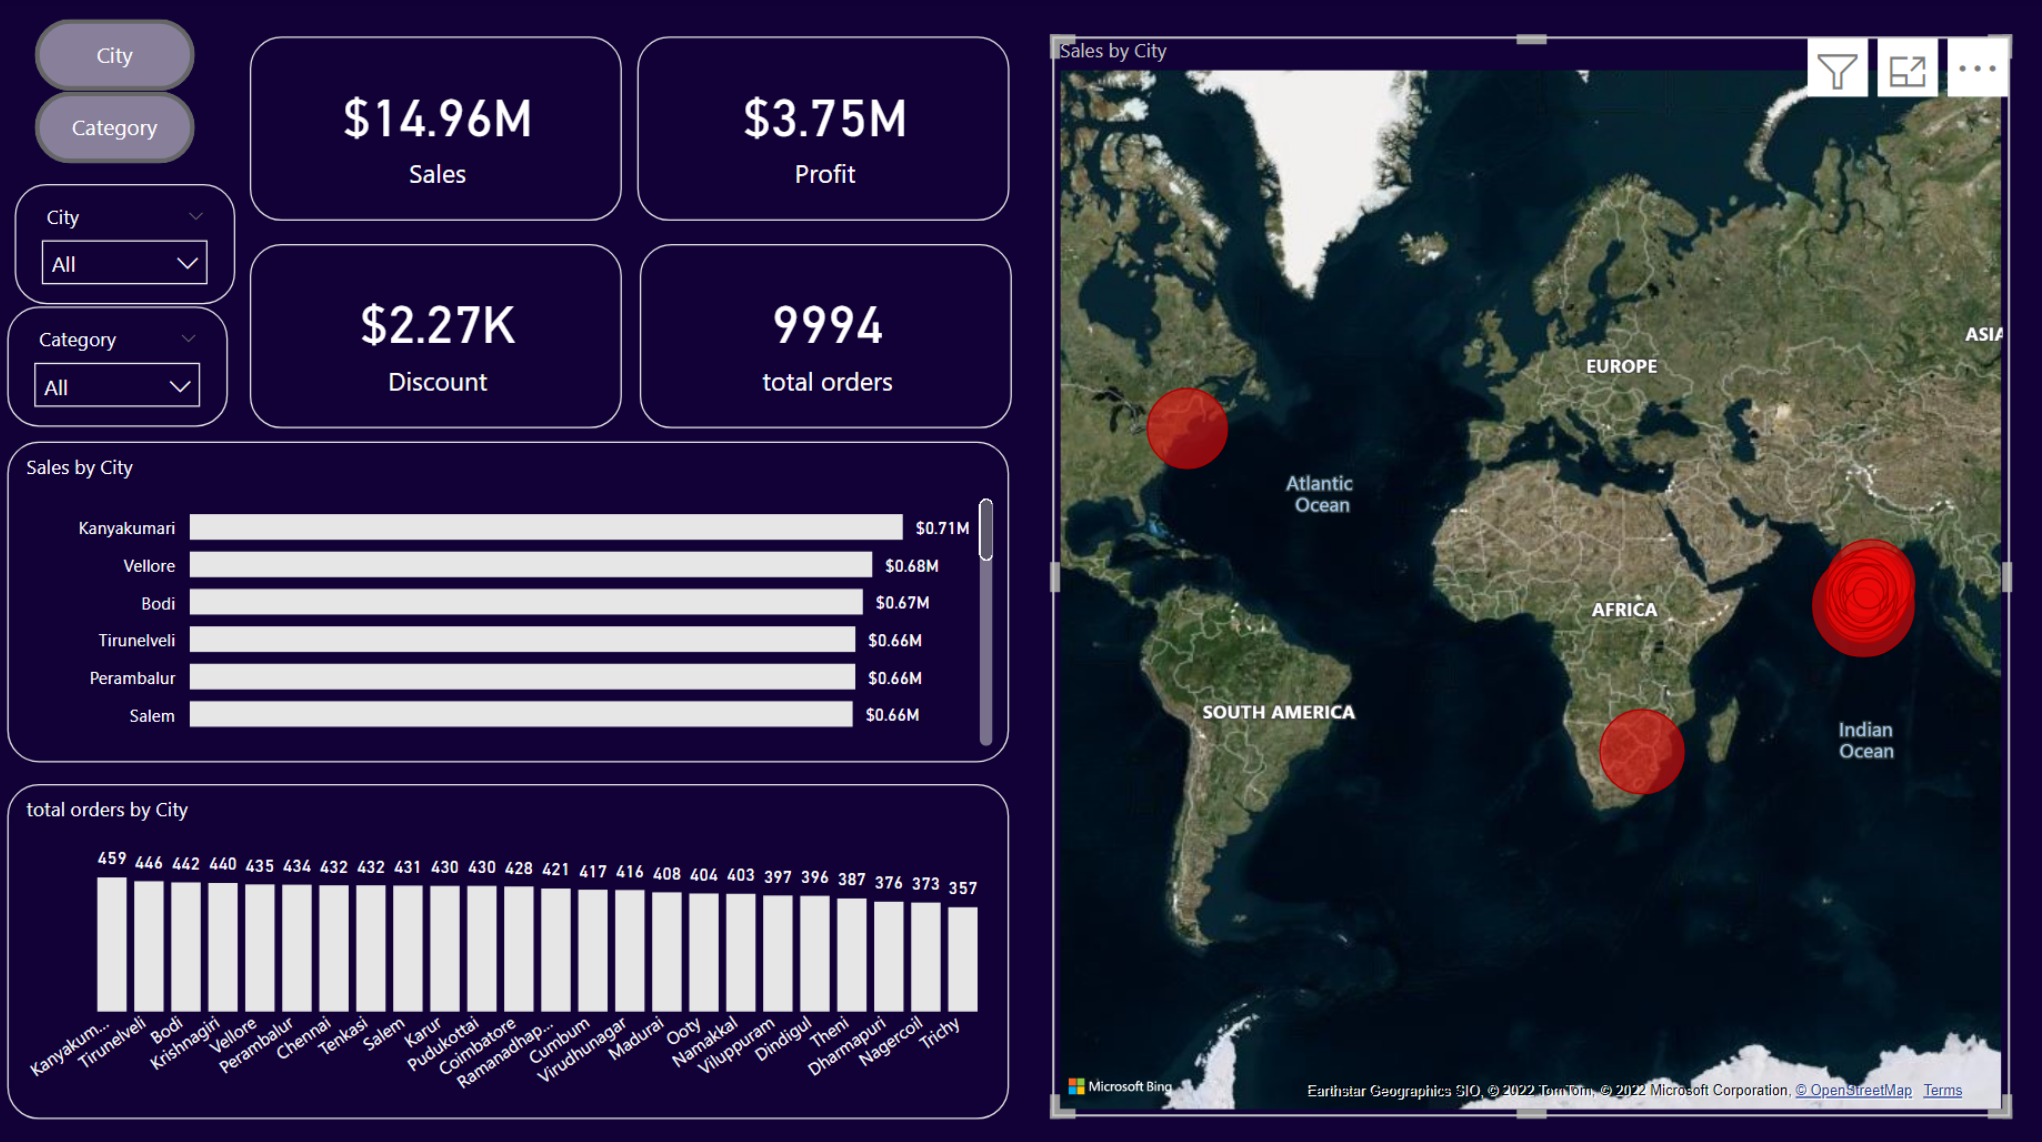Click the 'total orders by City' chart title
2042x1142 pixels.
tap(107, 809)
